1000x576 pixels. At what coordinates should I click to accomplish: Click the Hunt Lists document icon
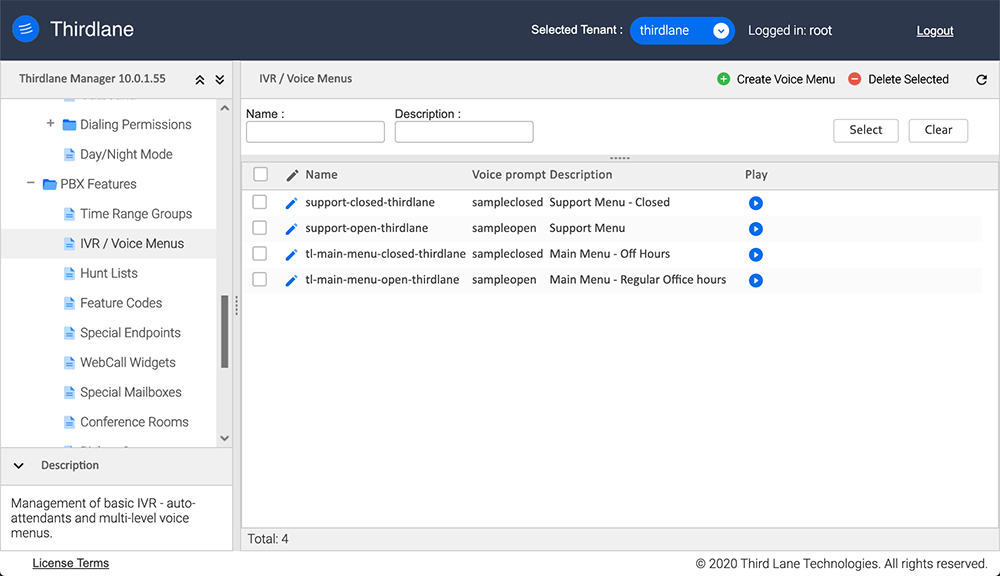tap(70, 273)
